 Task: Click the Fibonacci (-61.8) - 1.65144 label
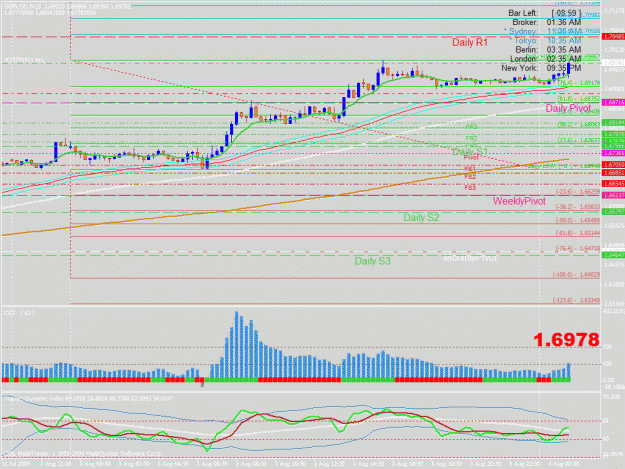coord(578,233)
